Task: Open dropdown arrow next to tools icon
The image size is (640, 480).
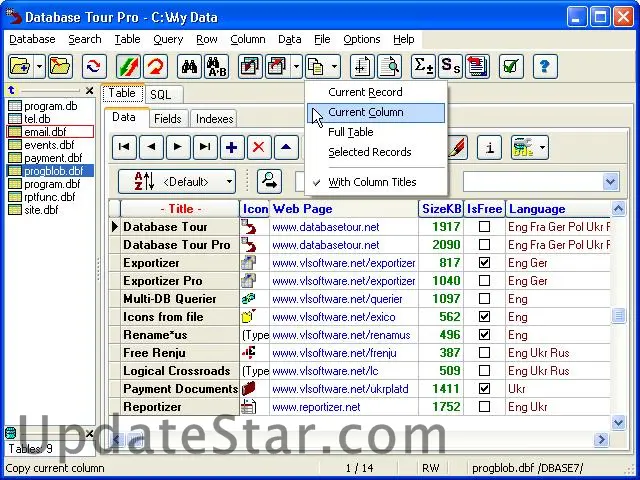Action: [x=542, y=147]
